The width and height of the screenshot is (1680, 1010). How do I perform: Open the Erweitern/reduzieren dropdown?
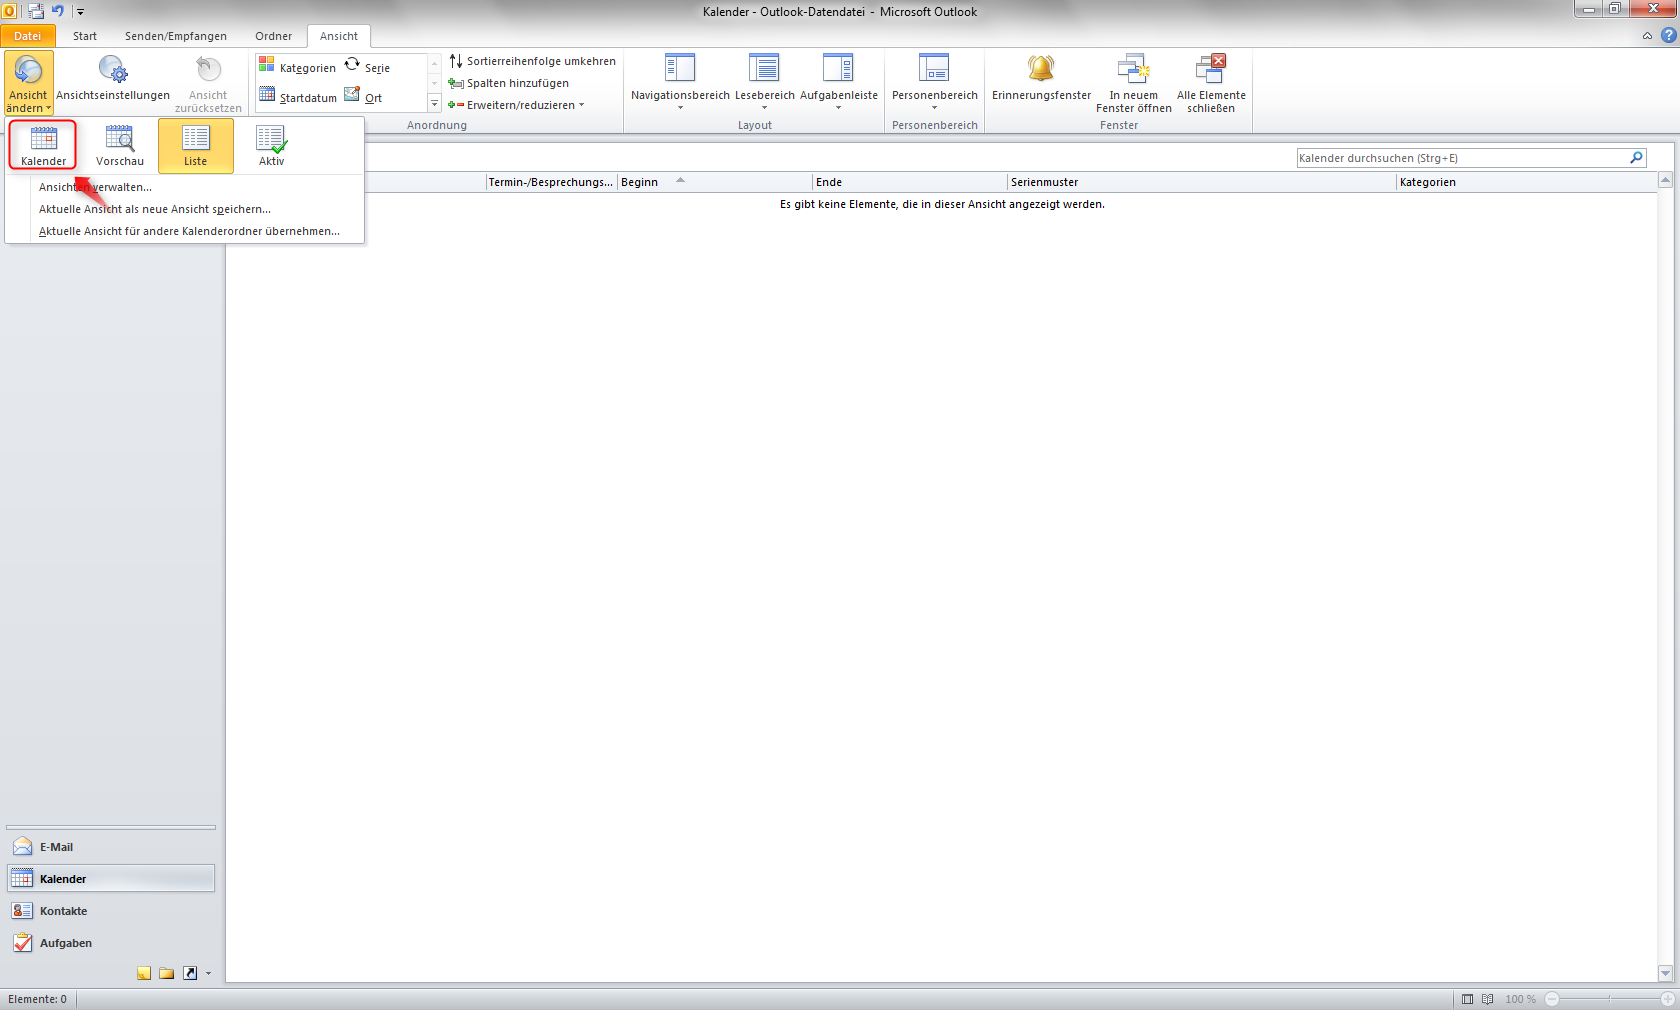point(517,105)
